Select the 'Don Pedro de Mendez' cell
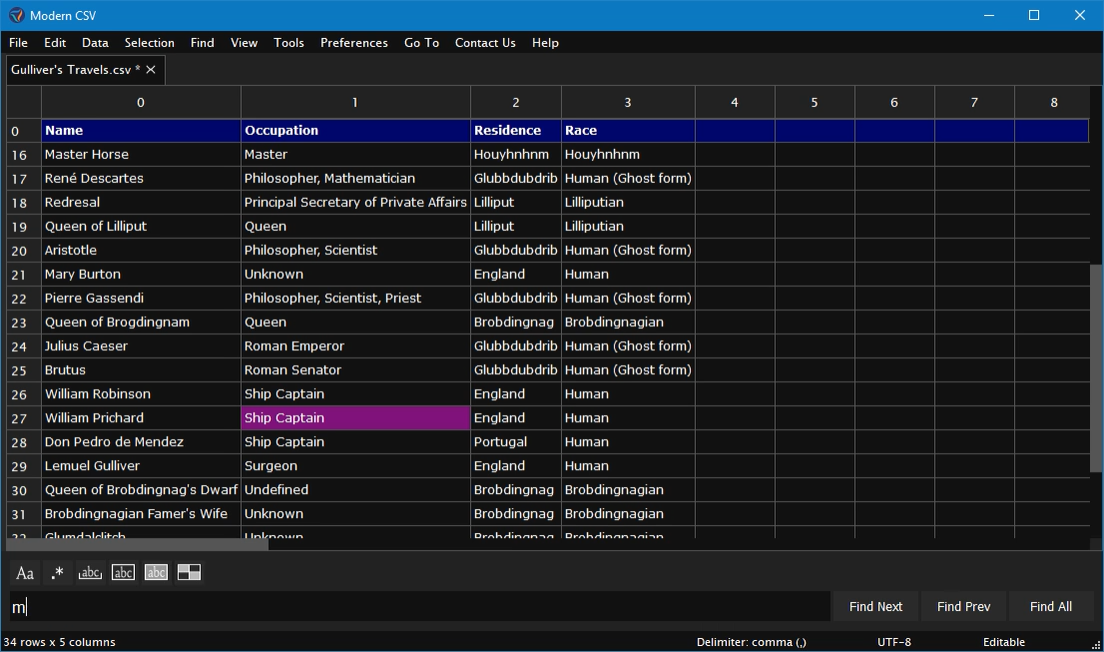Image resolution: width=1104 pixels, height=652 pixels. (x=141, y=442)
